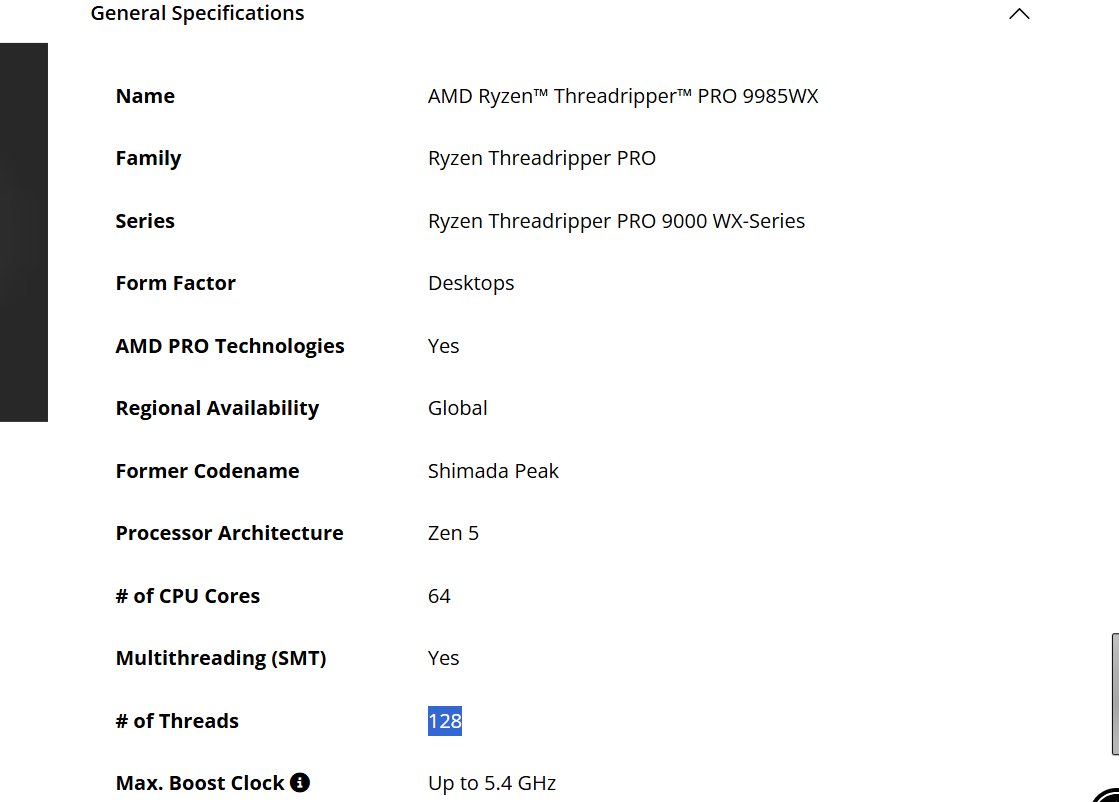The width and height of the screenshot is (1119, 802).
Task: Click the Desktops form factor value
Action: pos(471,283)
